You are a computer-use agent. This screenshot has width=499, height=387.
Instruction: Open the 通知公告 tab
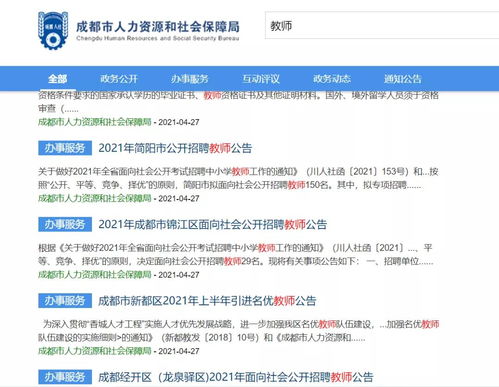(403, 79)
